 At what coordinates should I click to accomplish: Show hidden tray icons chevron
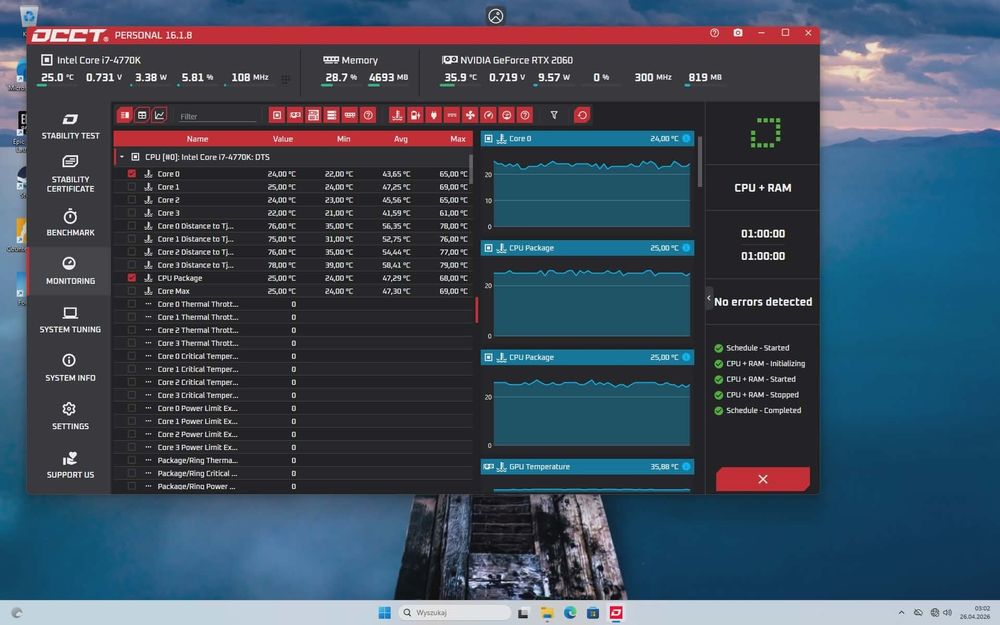pyautogui.click(x=901, y=613)
